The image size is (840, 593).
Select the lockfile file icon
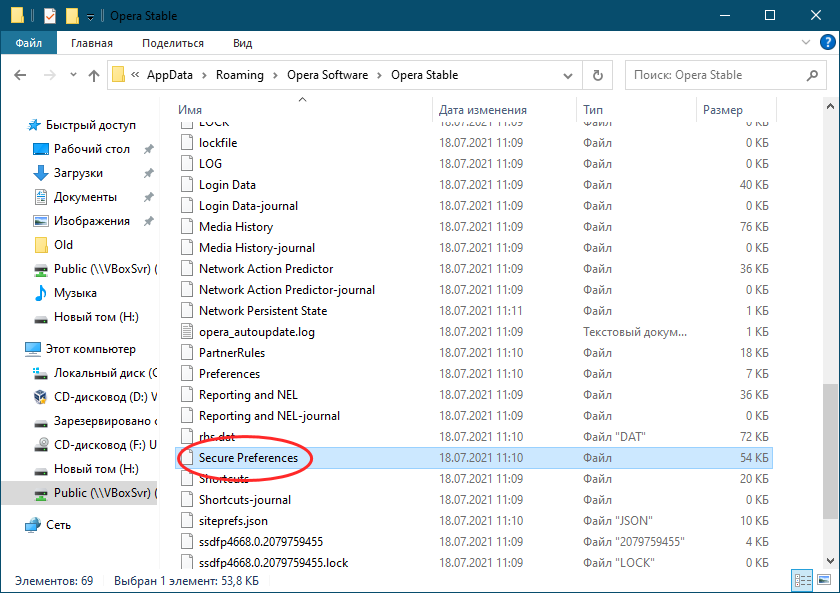point(186,142)
